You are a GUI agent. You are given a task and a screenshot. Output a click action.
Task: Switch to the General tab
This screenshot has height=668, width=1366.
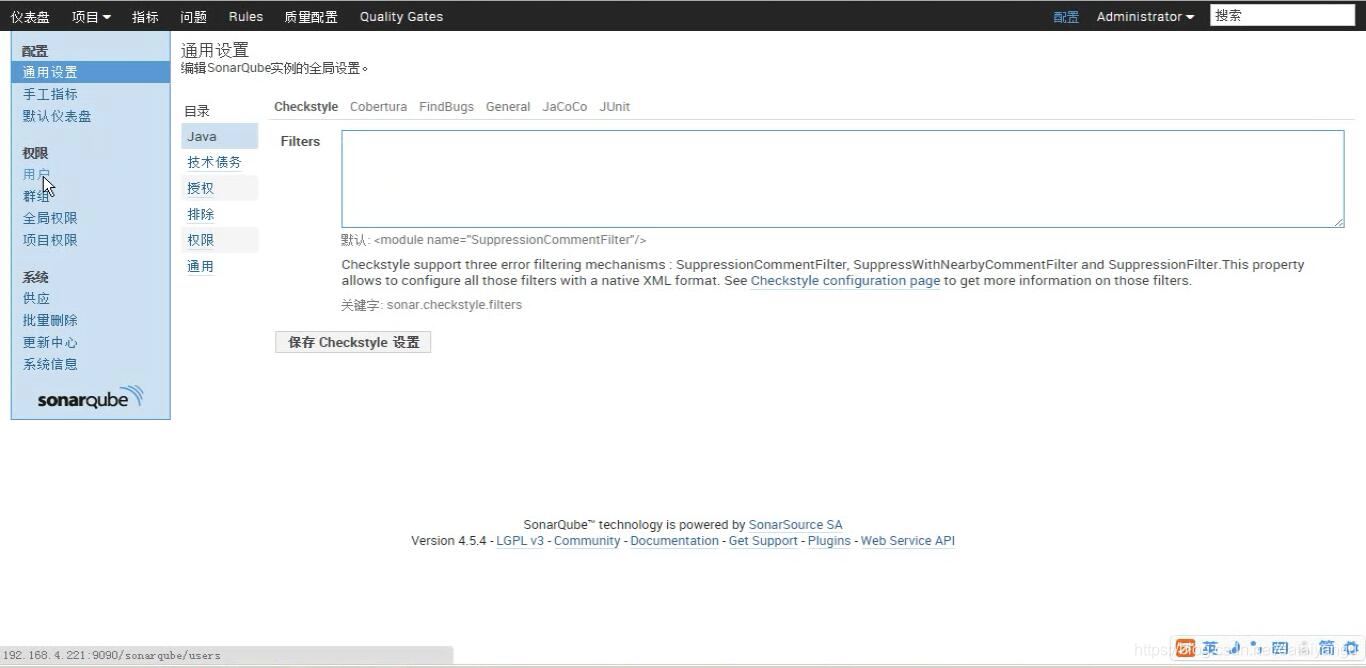(x=508, y=107)
